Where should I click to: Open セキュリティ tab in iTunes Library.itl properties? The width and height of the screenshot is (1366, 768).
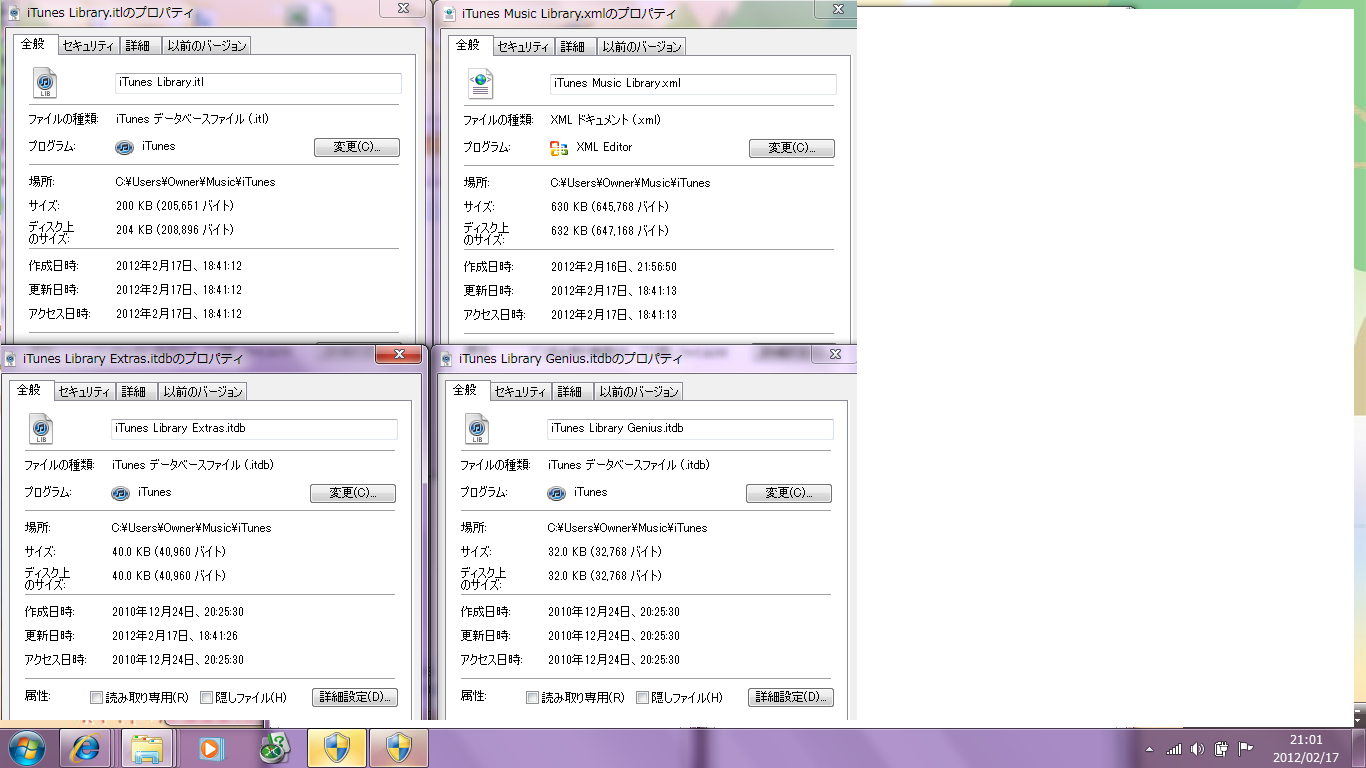(88, 46)
